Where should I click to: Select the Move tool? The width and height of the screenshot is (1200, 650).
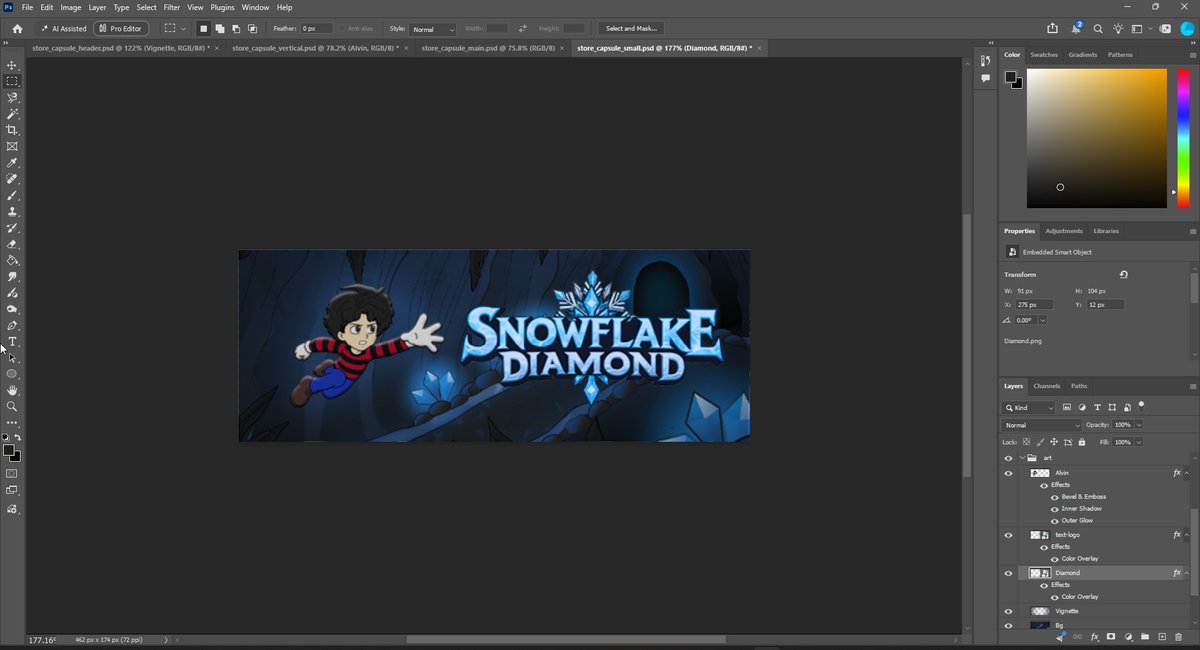[12, 65]
